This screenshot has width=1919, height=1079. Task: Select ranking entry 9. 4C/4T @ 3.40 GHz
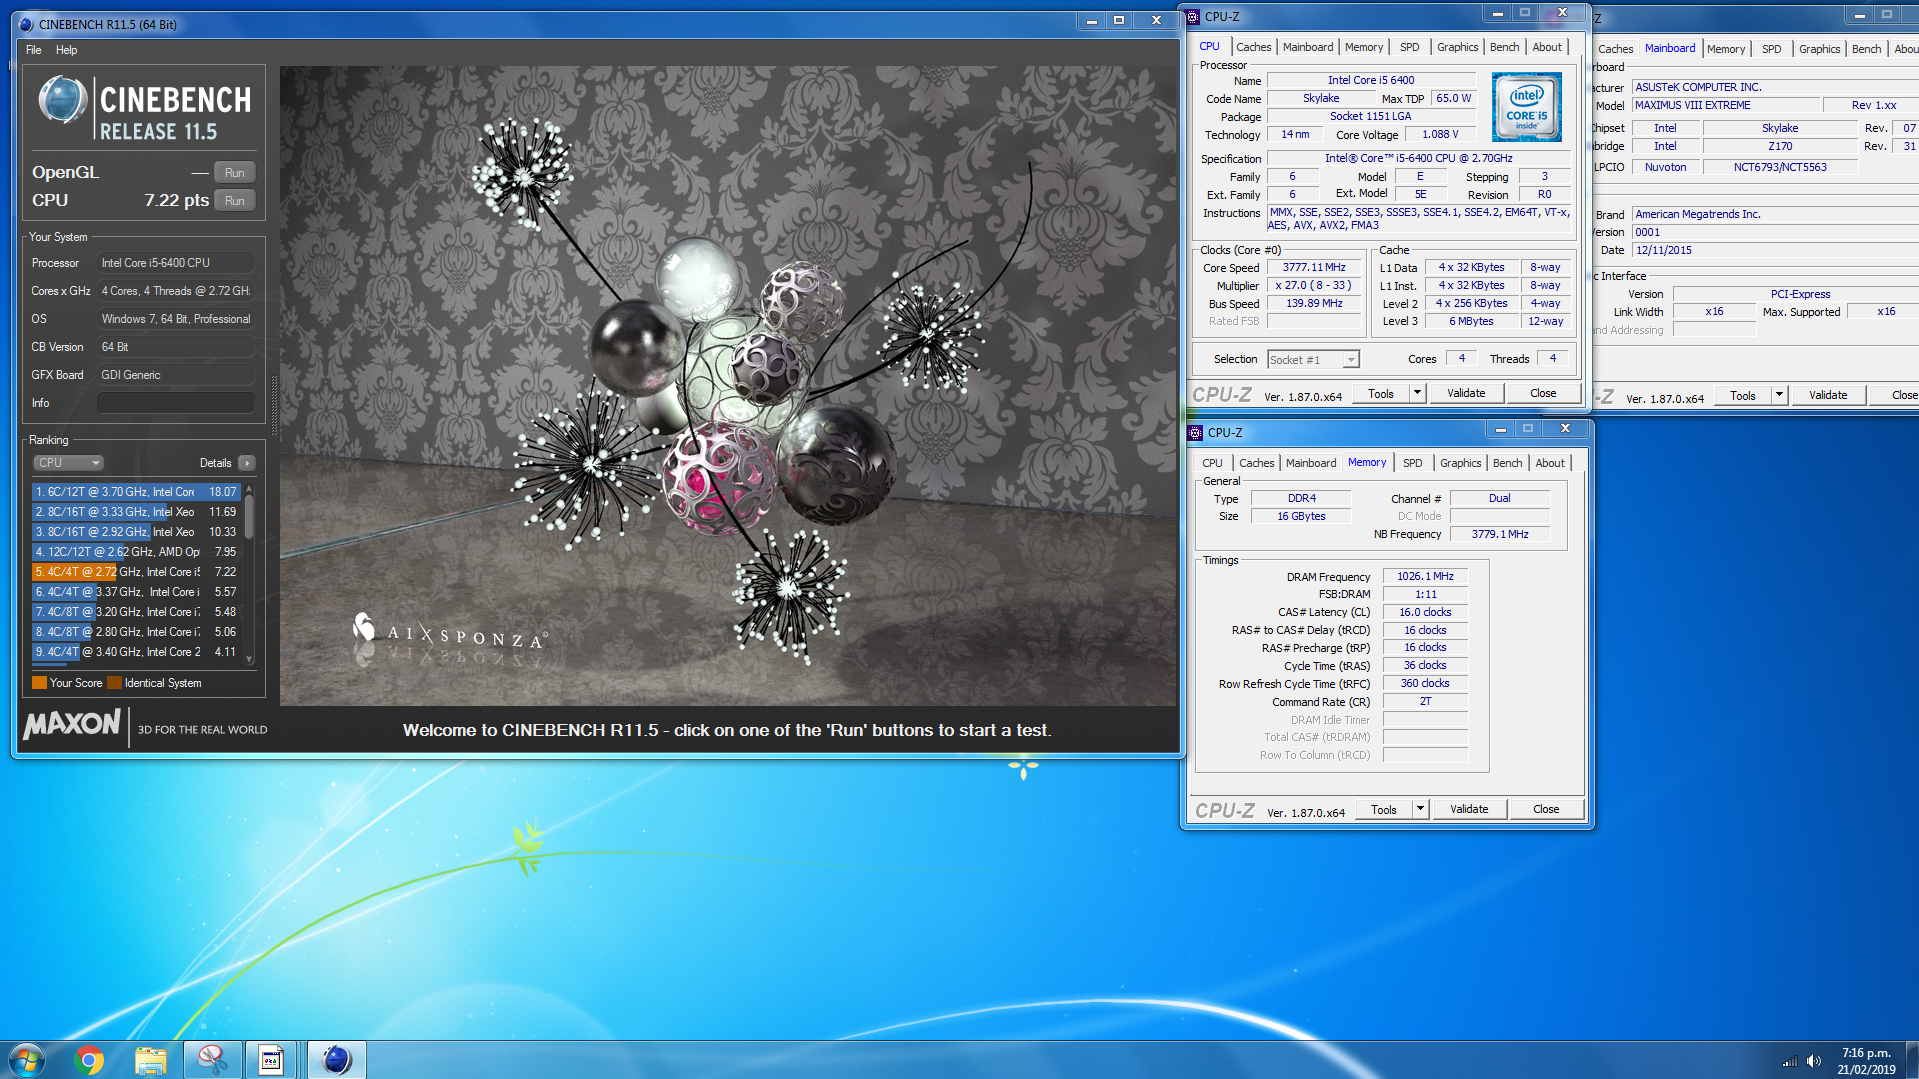(136, 652)
